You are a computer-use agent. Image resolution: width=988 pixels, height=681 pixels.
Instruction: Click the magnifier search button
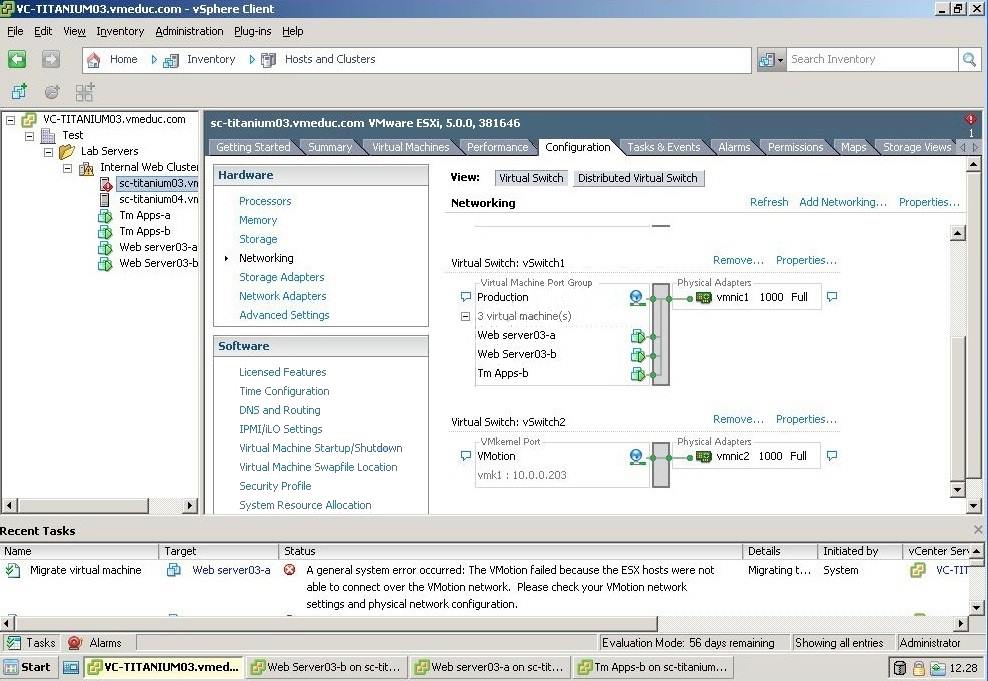click(x=969, y=60)
